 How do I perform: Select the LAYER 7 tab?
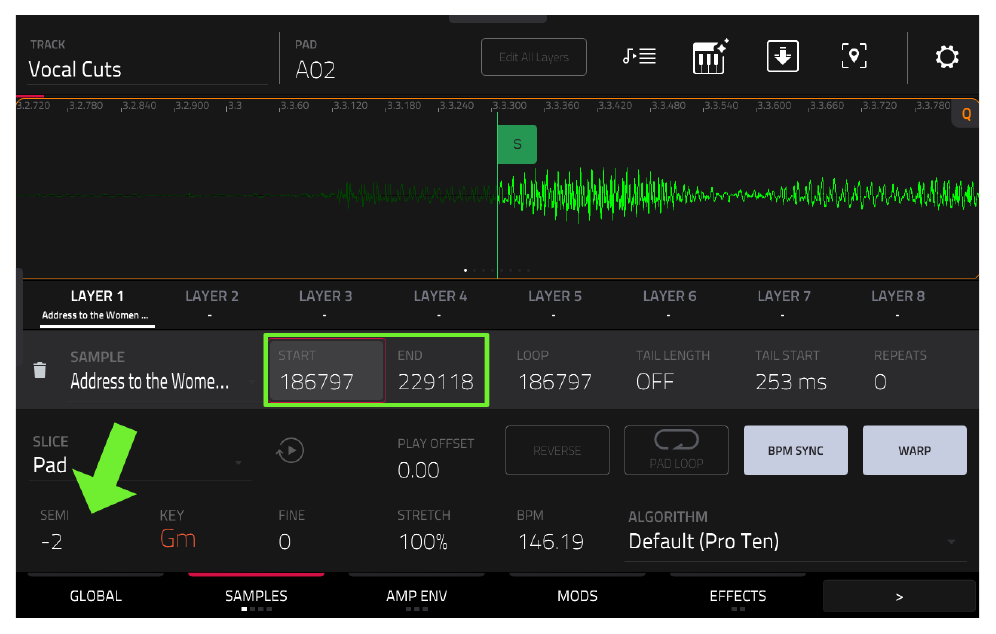(x=783, y=305)
